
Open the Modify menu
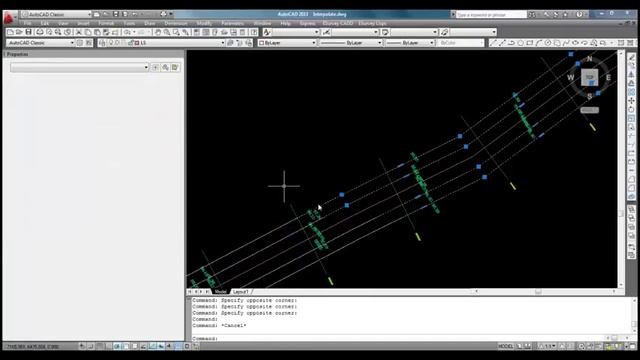(204, 23)
